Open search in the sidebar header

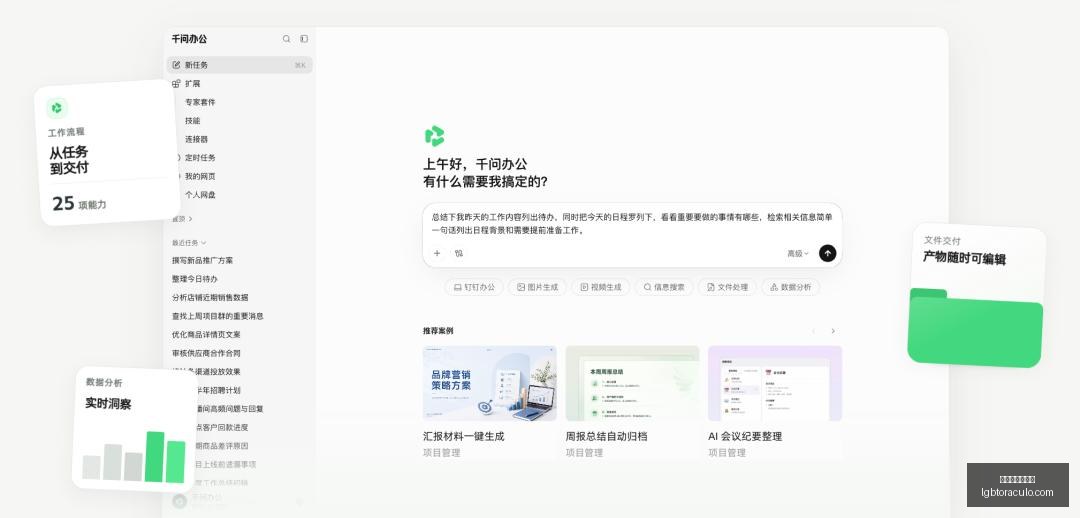tap(287, 39)
